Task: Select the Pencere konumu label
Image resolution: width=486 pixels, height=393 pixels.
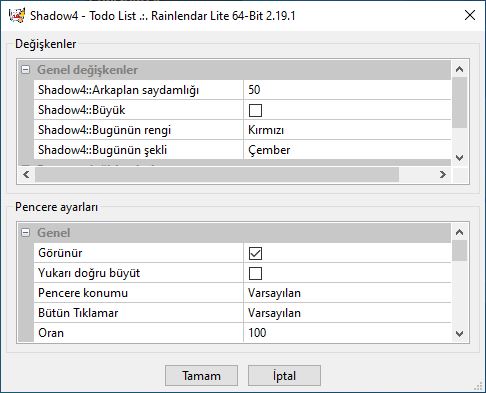Action: point(83,293)
